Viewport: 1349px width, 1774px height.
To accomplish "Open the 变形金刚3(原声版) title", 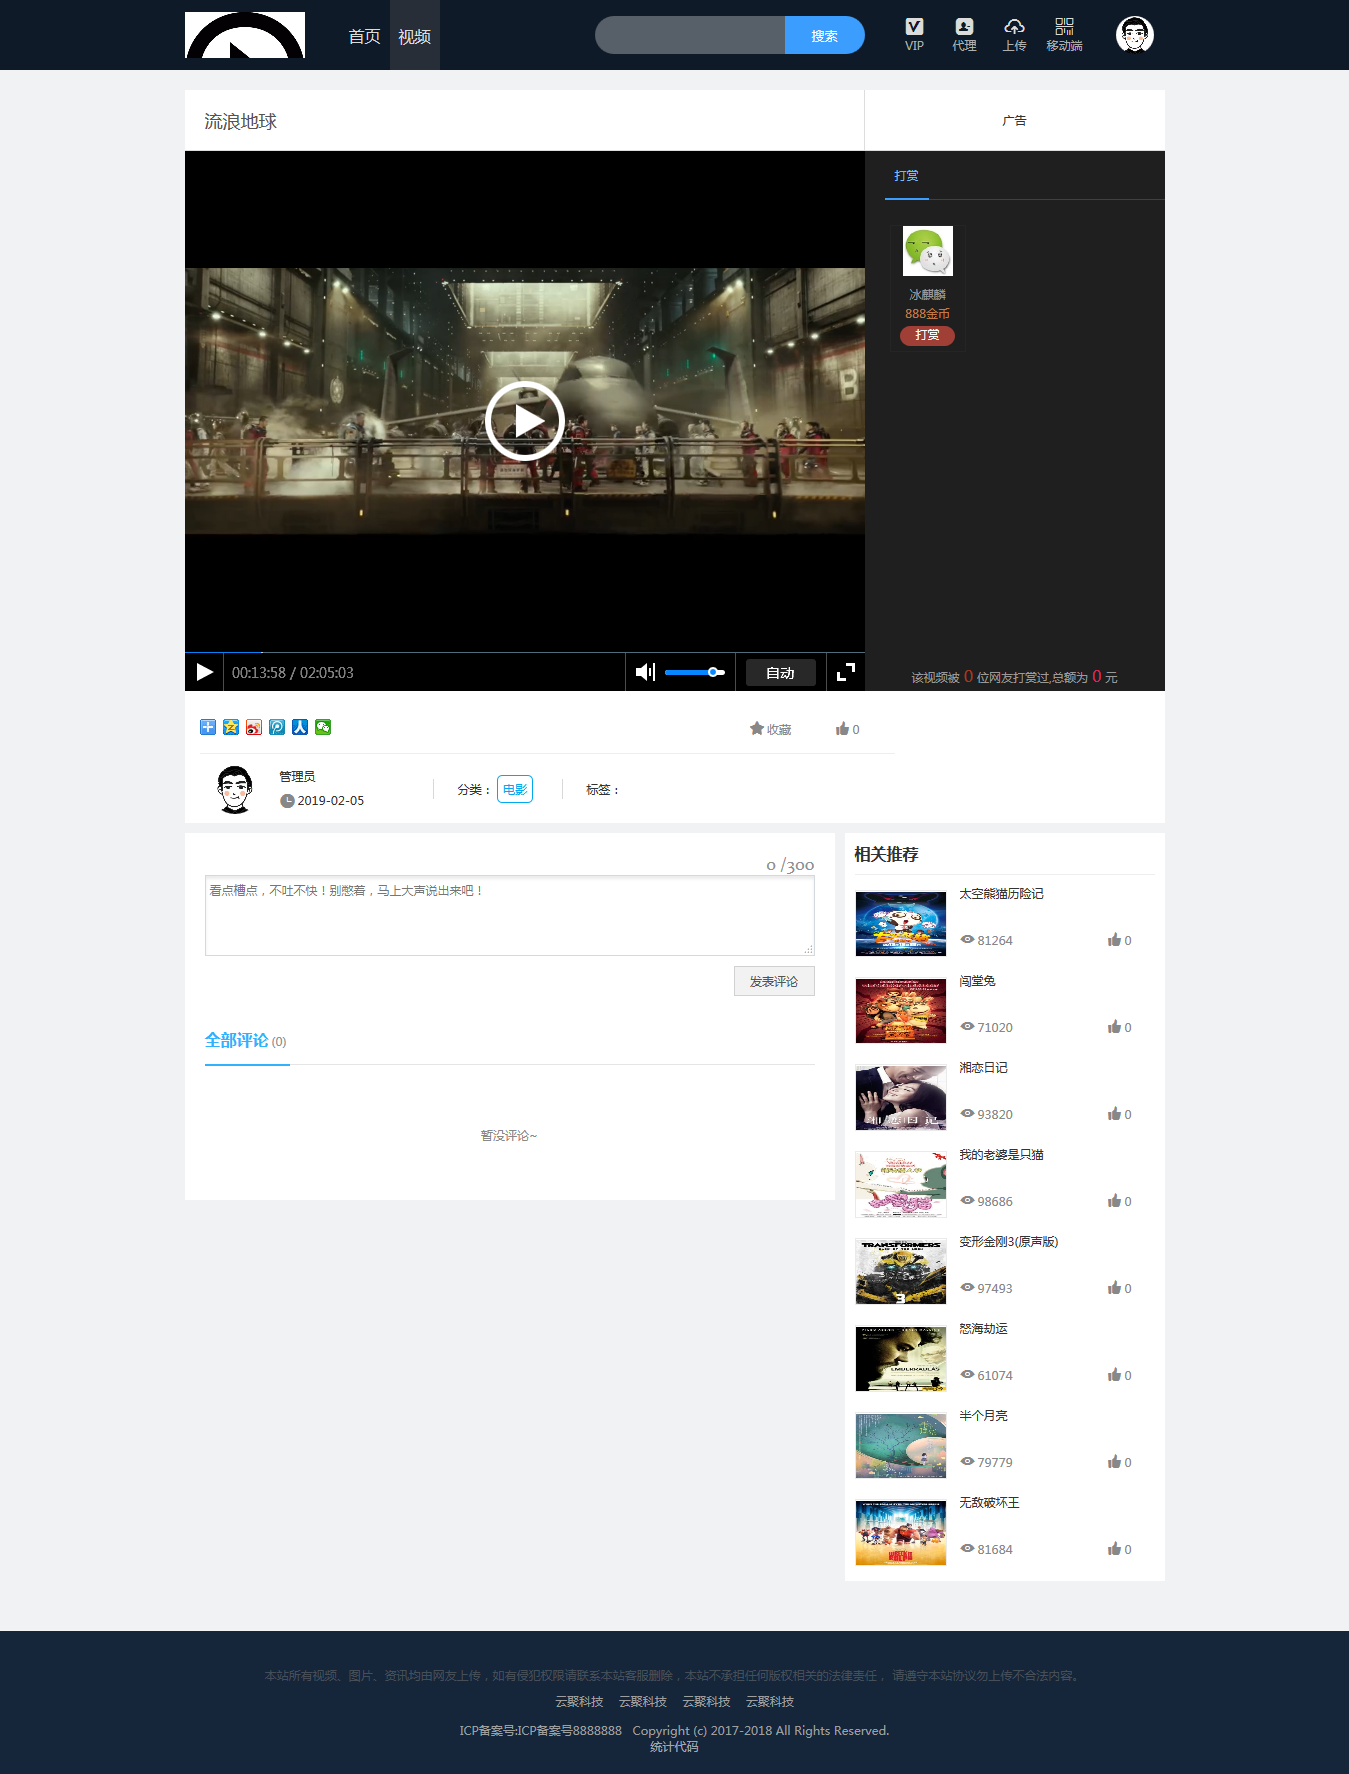I will tap(1008, 1242).
